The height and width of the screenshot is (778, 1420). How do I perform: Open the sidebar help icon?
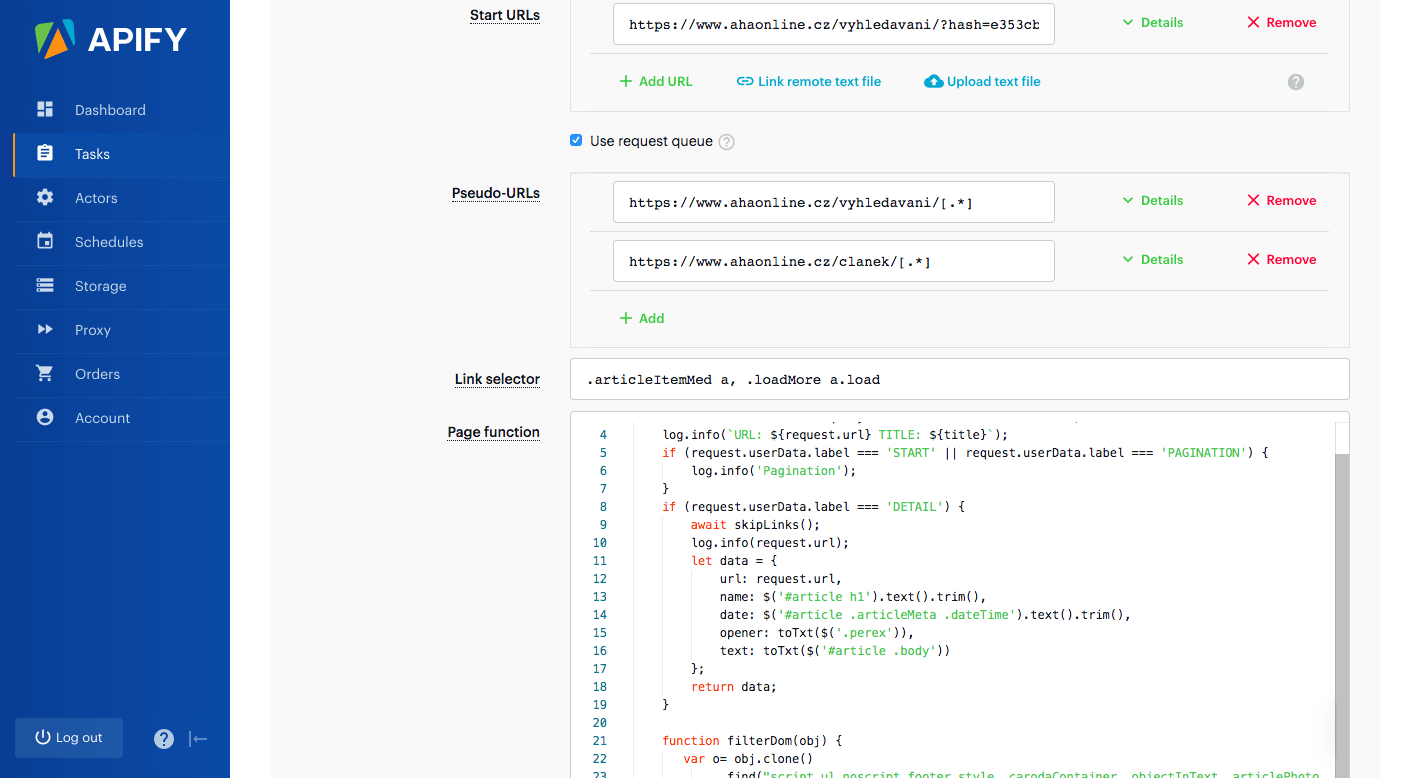click(x=164, y=739)
